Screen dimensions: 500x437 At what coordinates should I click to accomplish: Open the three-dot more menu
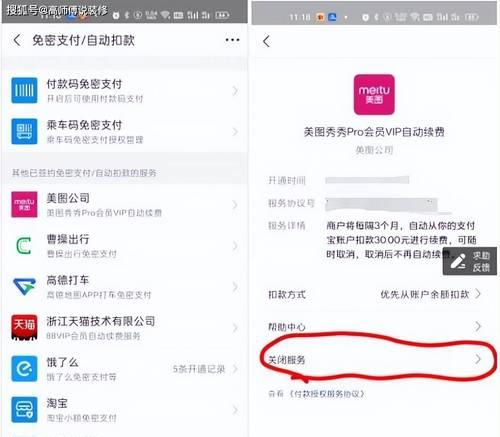click(232, 40)
